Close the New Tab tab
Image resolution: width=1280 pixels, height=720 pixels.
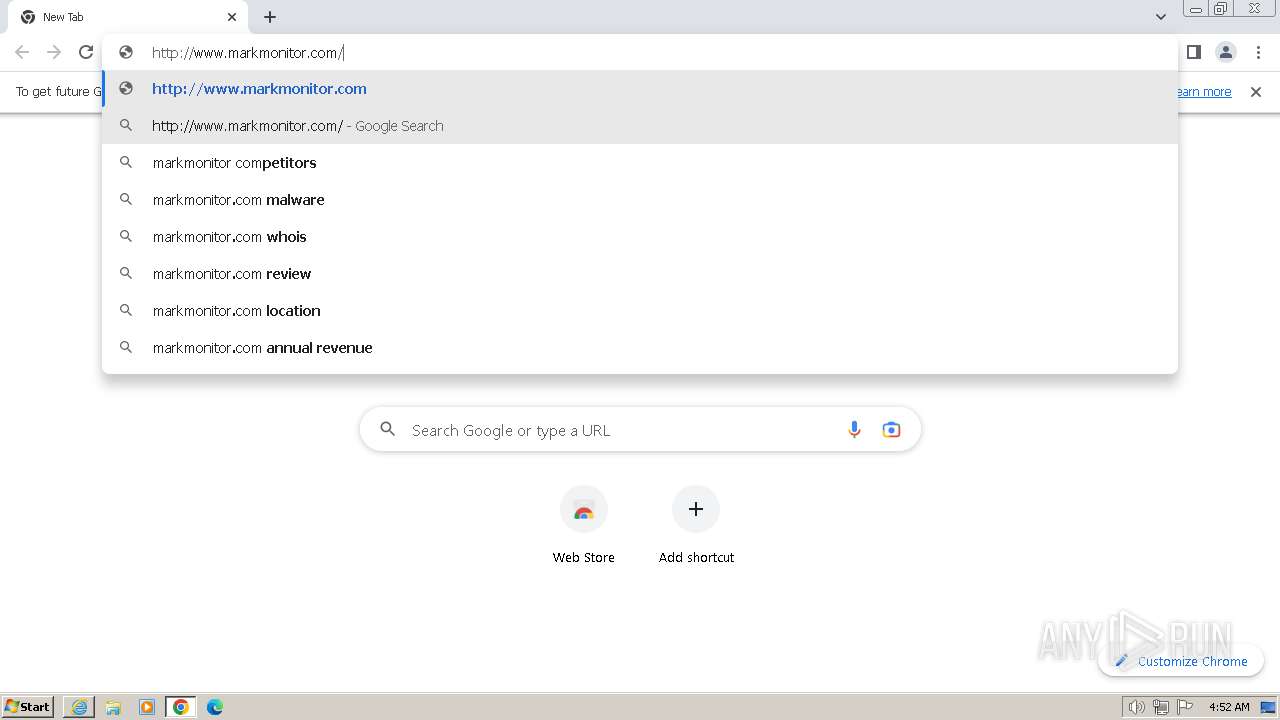232,17
